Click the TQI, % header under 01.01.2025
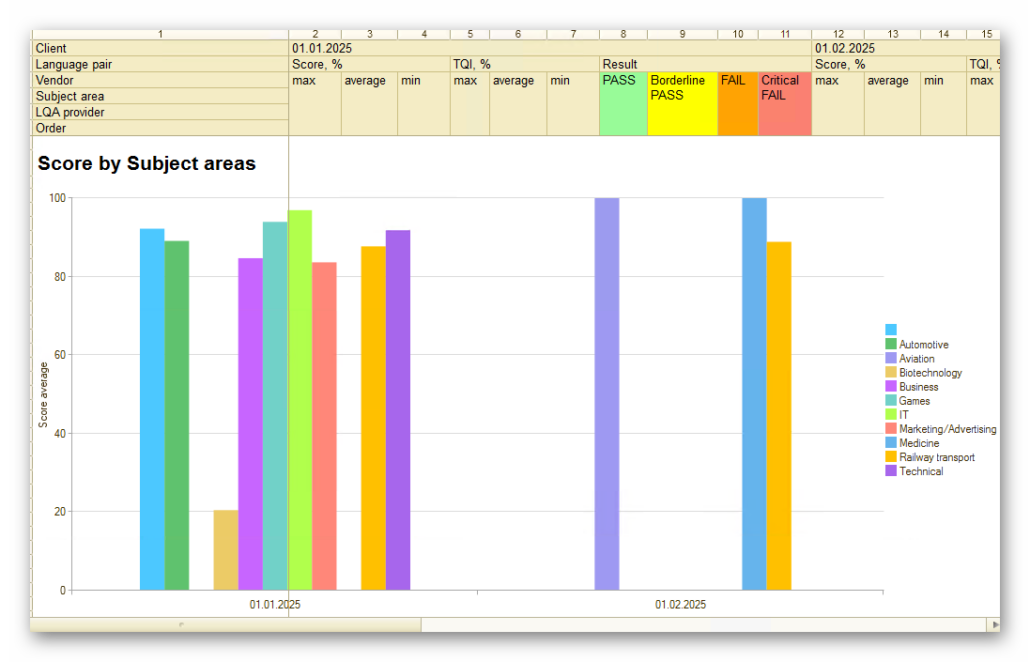Viewport: 1030px width, 662px height. pyautogui.click(x=472, y=64)
